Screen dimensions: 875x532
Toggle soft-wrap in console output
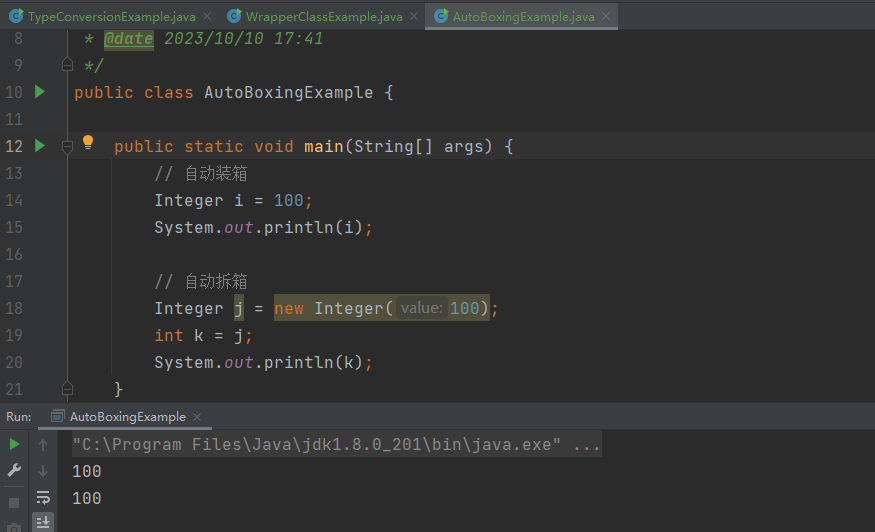[43, 497]
